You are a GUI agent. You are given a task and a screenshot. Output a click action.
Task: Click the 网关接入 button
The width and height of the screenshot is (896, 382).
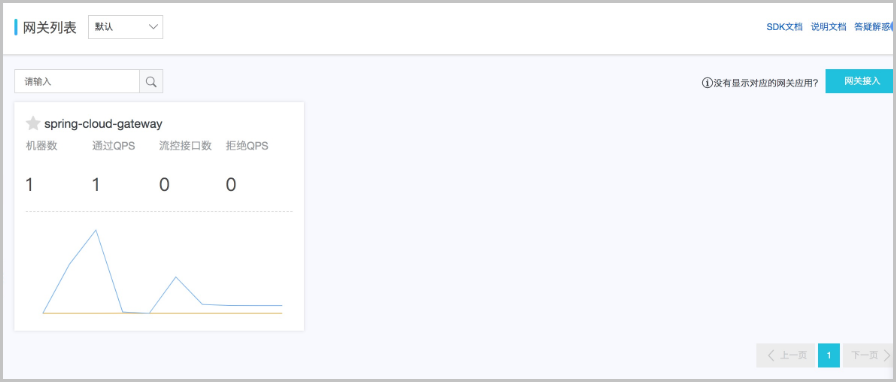point(859,81)
